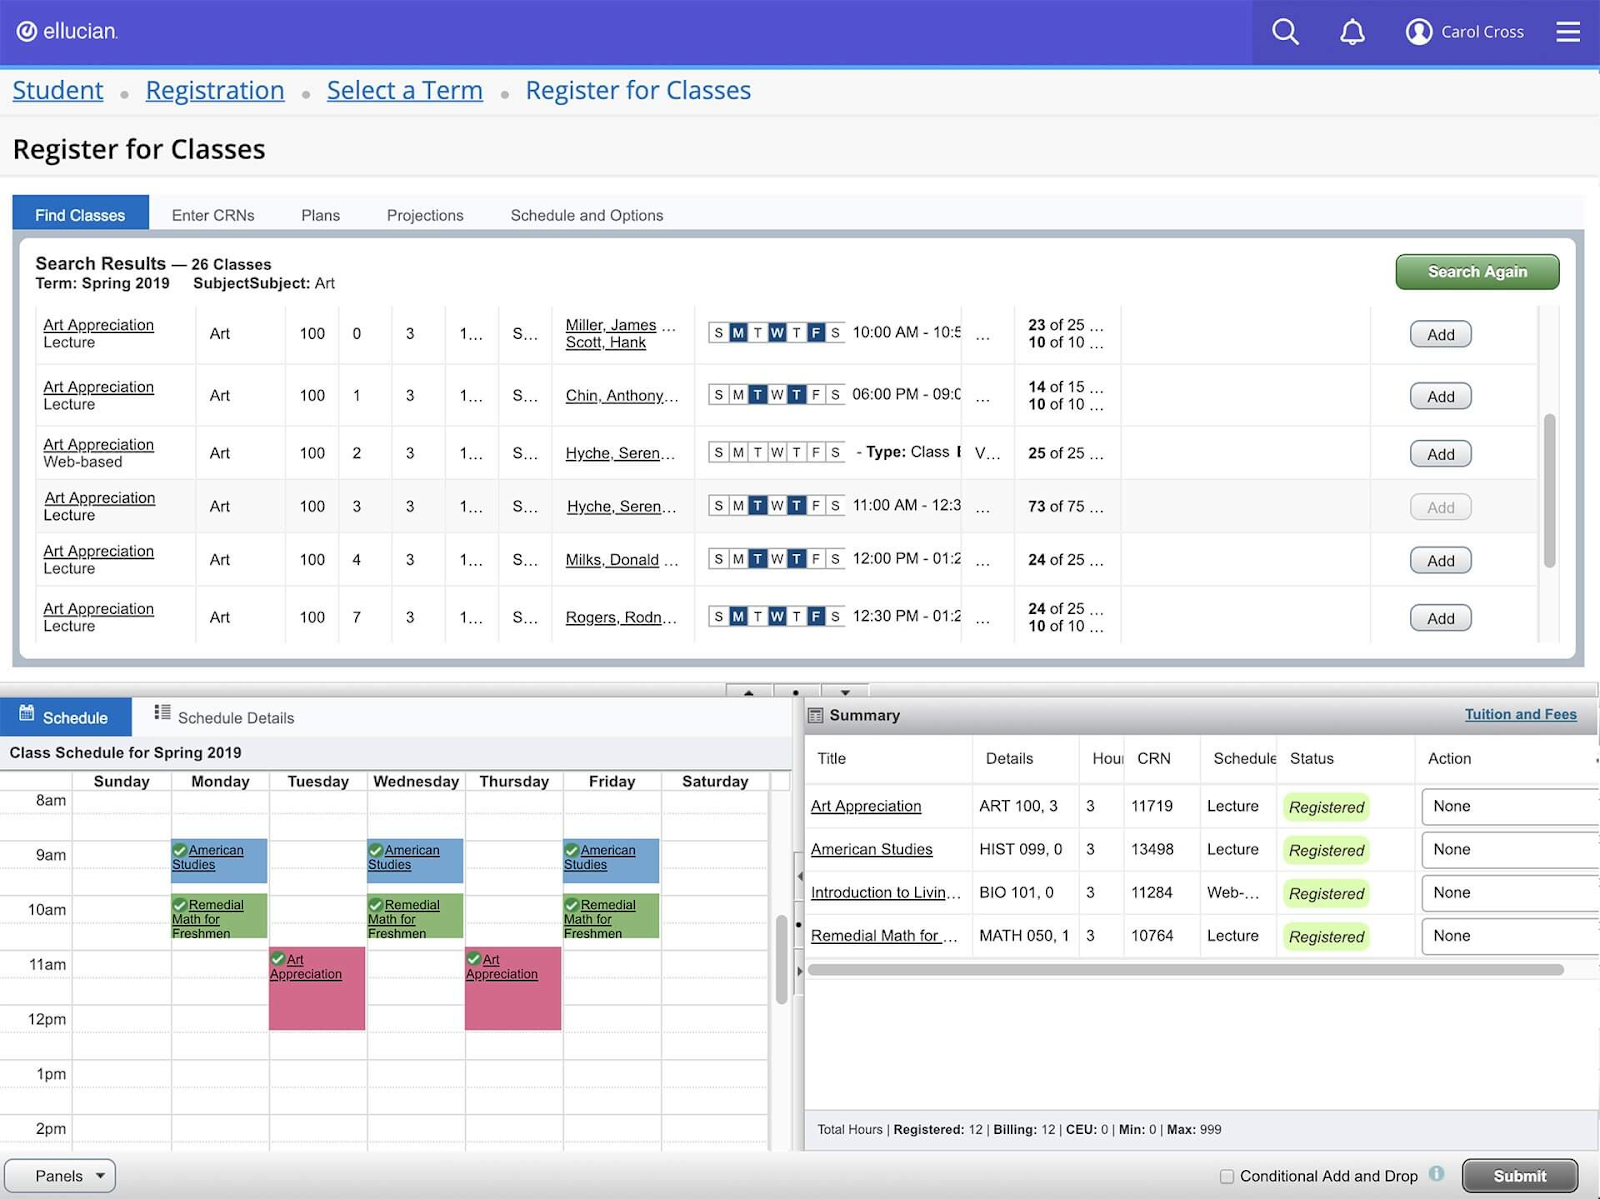Collapse panel using the up arrow divider handle
Image resolution: width=1600 pixels, height=1199 pixels.
tap(749, 691)
